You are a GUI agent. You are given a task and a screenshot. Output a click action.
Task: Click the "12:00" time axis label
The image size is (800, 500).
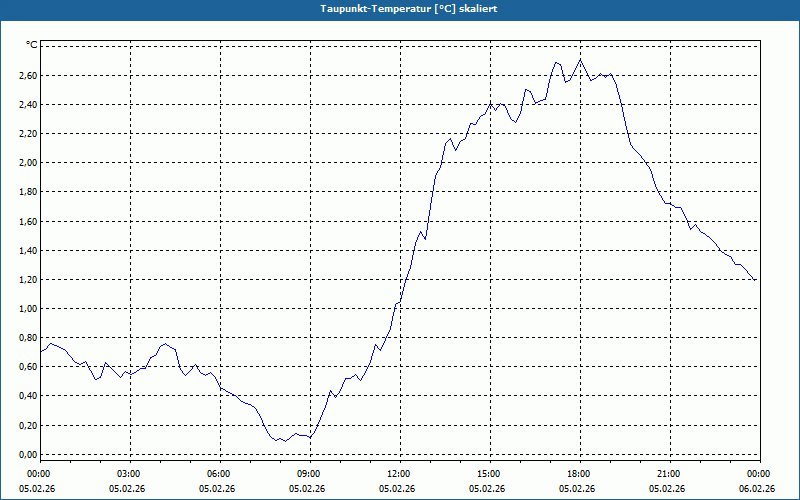(x=400, y=474)
